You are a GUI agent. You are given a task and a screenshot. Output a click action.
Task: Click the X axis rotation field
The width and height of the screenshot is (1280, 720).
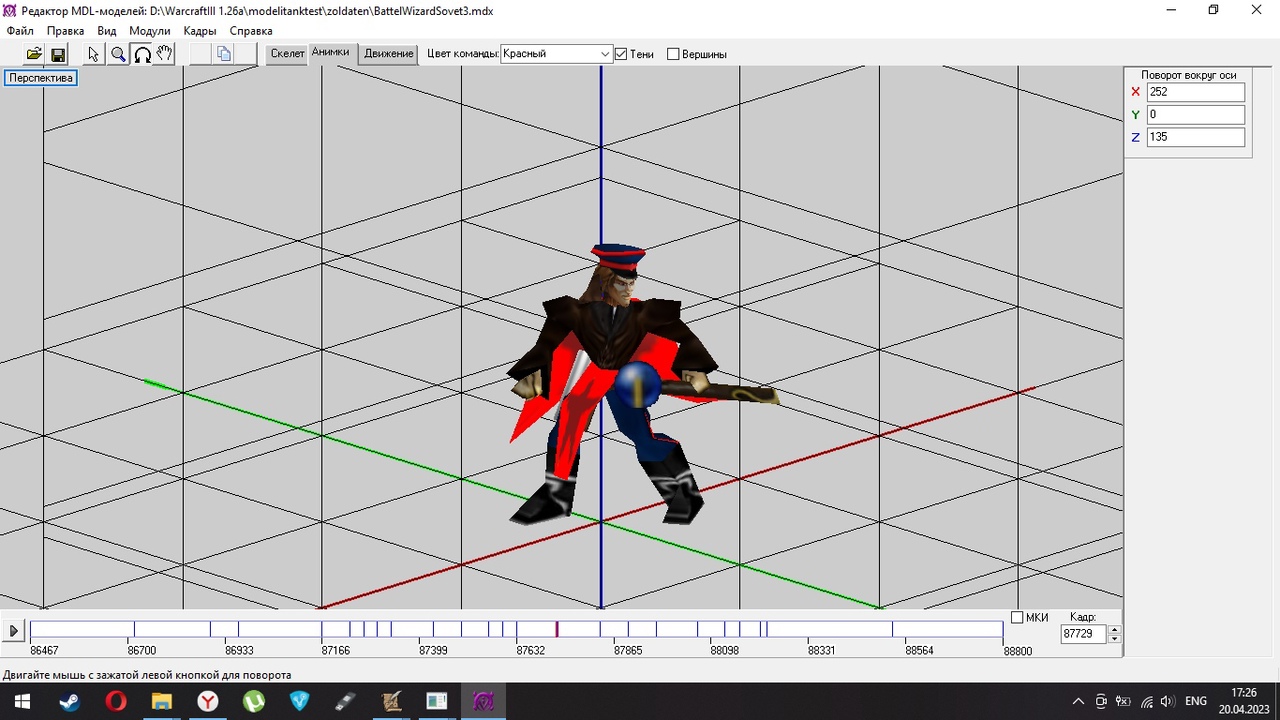coord(1196,92)
